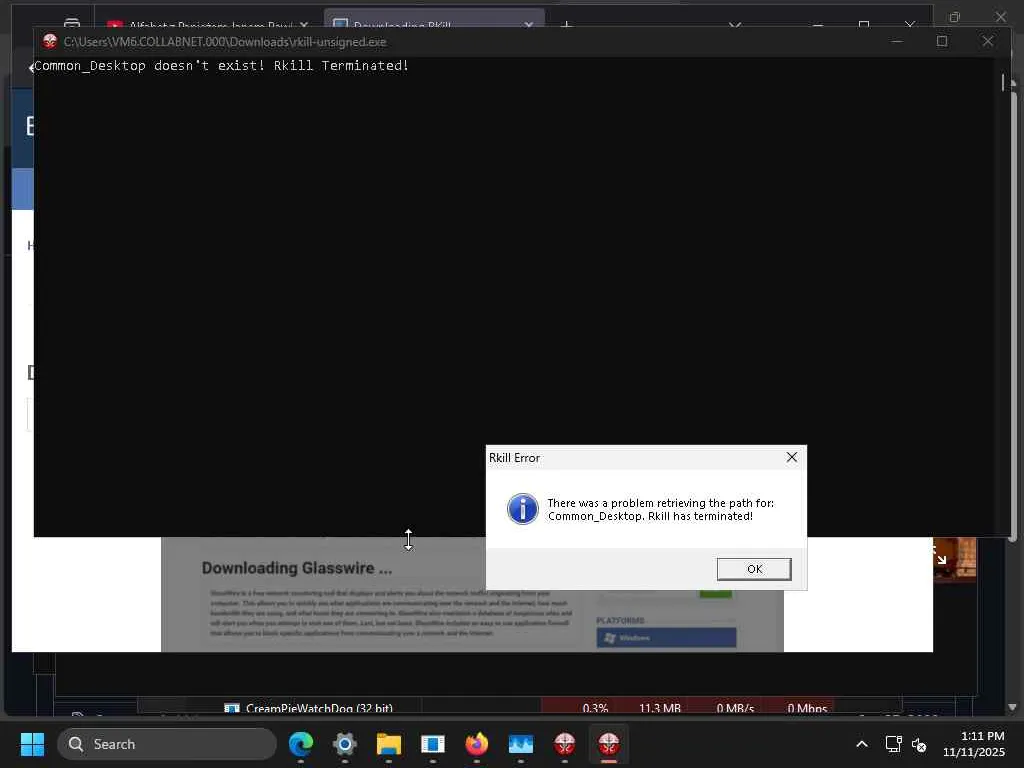Viewport: 1024px width, 768px height.
Task: Switch to the first Rkill taskbar icon
Action: point(565,744)
